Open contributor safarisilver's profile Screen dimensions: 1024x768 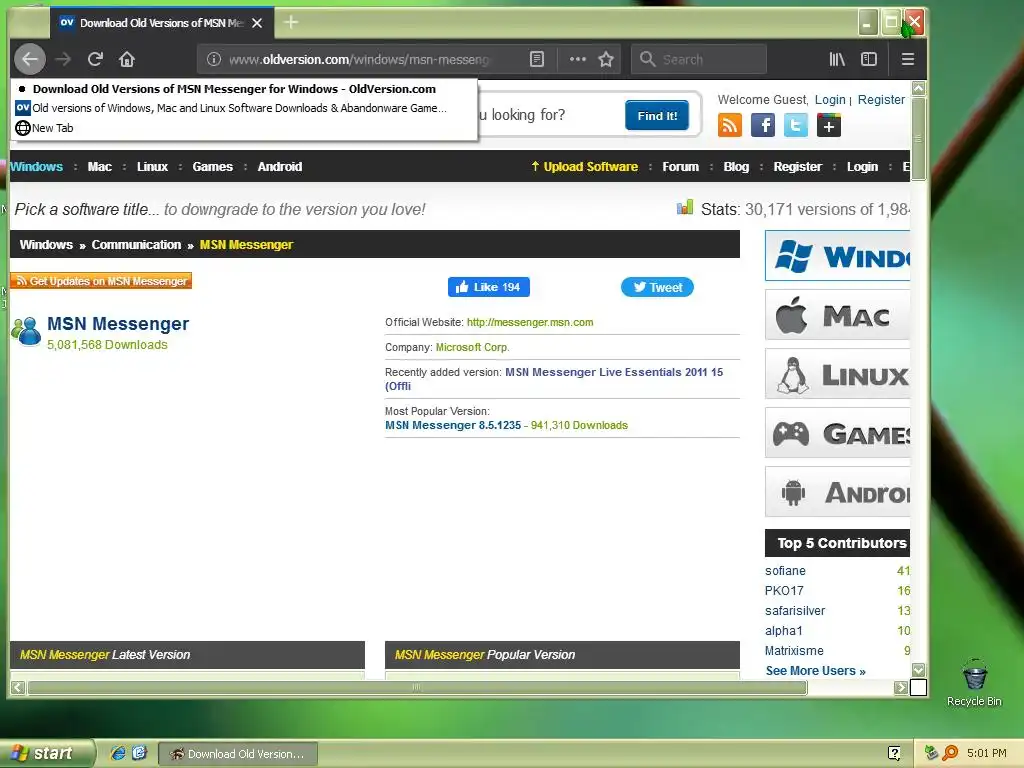pyautogui.click(x=795, y=611)
